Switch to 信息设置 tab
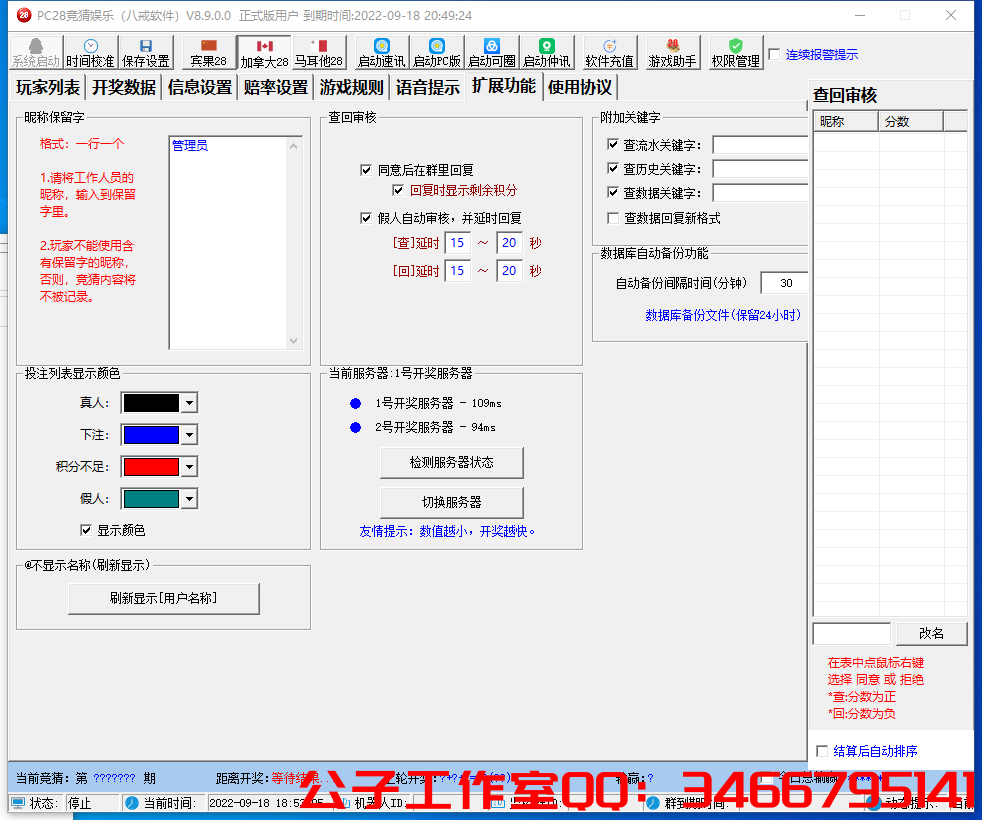The width and height of the screenshot is (982, 820). click(200, 87)
